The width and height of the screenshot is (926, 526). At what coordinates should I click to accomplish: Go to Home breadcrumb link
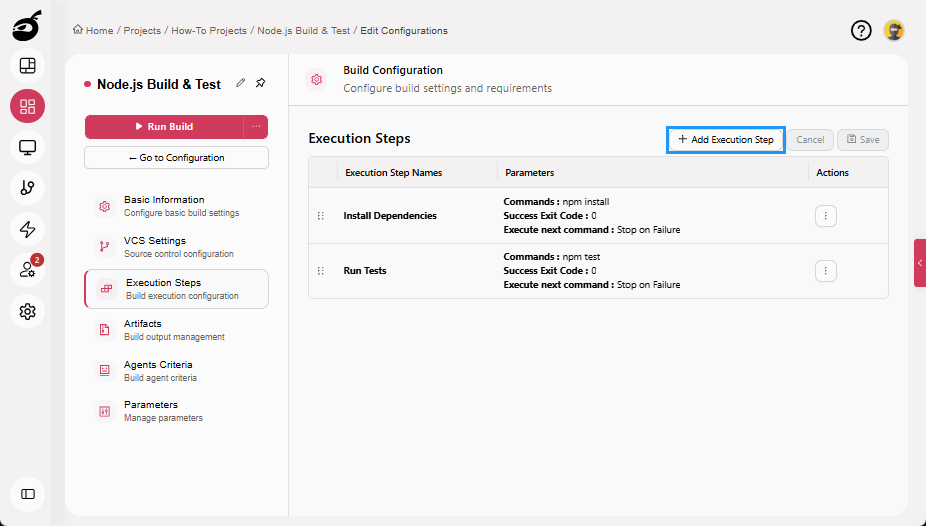[99, 30]
